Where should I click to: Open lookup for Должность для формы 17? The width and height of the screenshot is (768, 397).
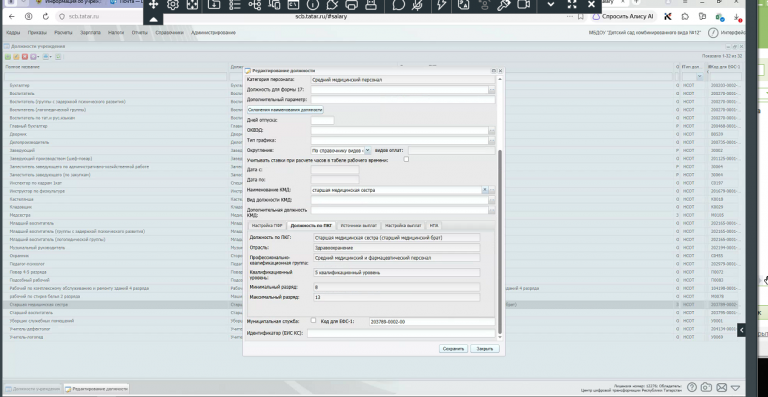(492, 90)
